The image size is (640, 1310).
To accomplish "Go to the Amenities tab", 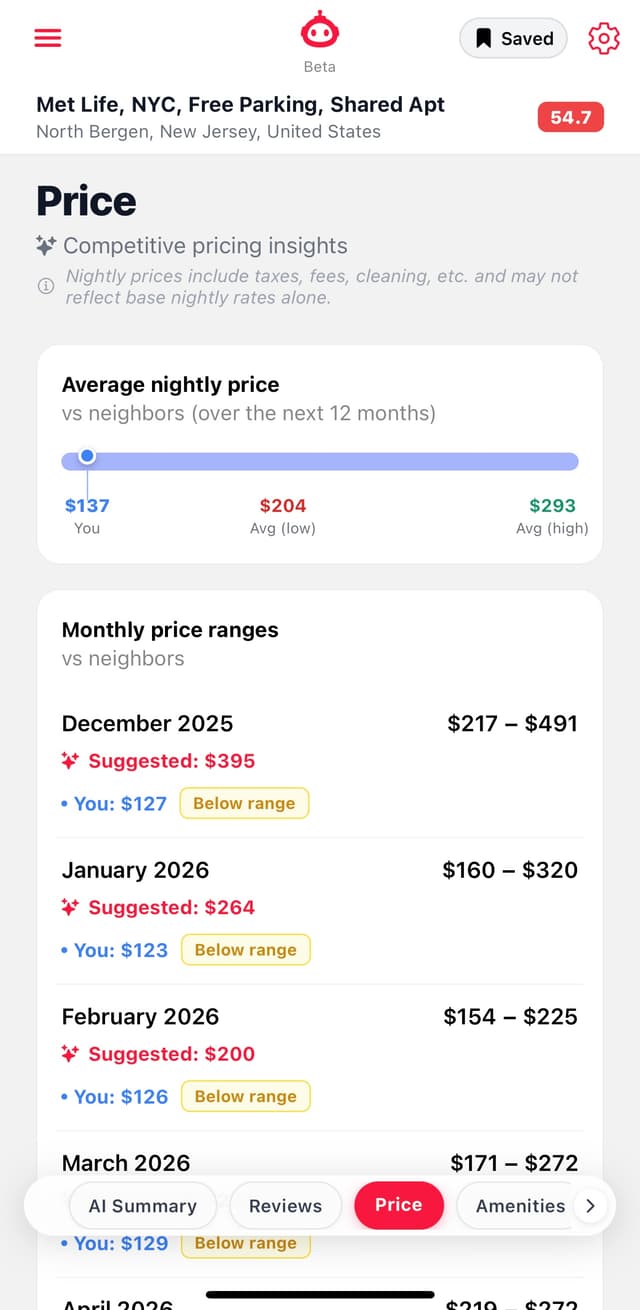I will pos(520,1205).
